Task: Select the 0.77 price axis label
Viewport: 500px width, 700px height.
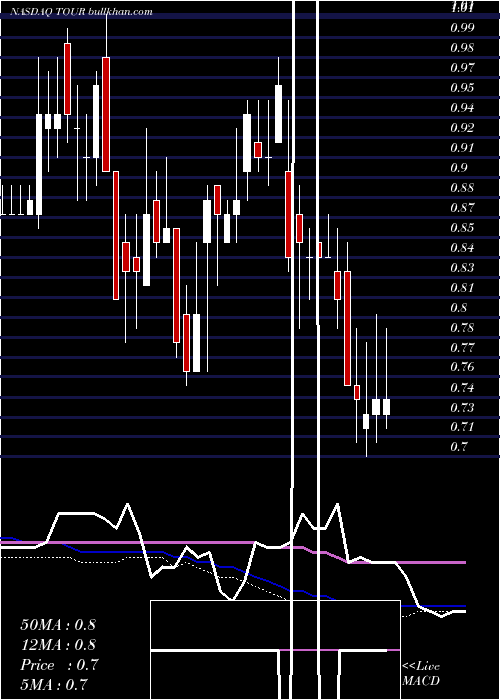Action: click(462, 347)
